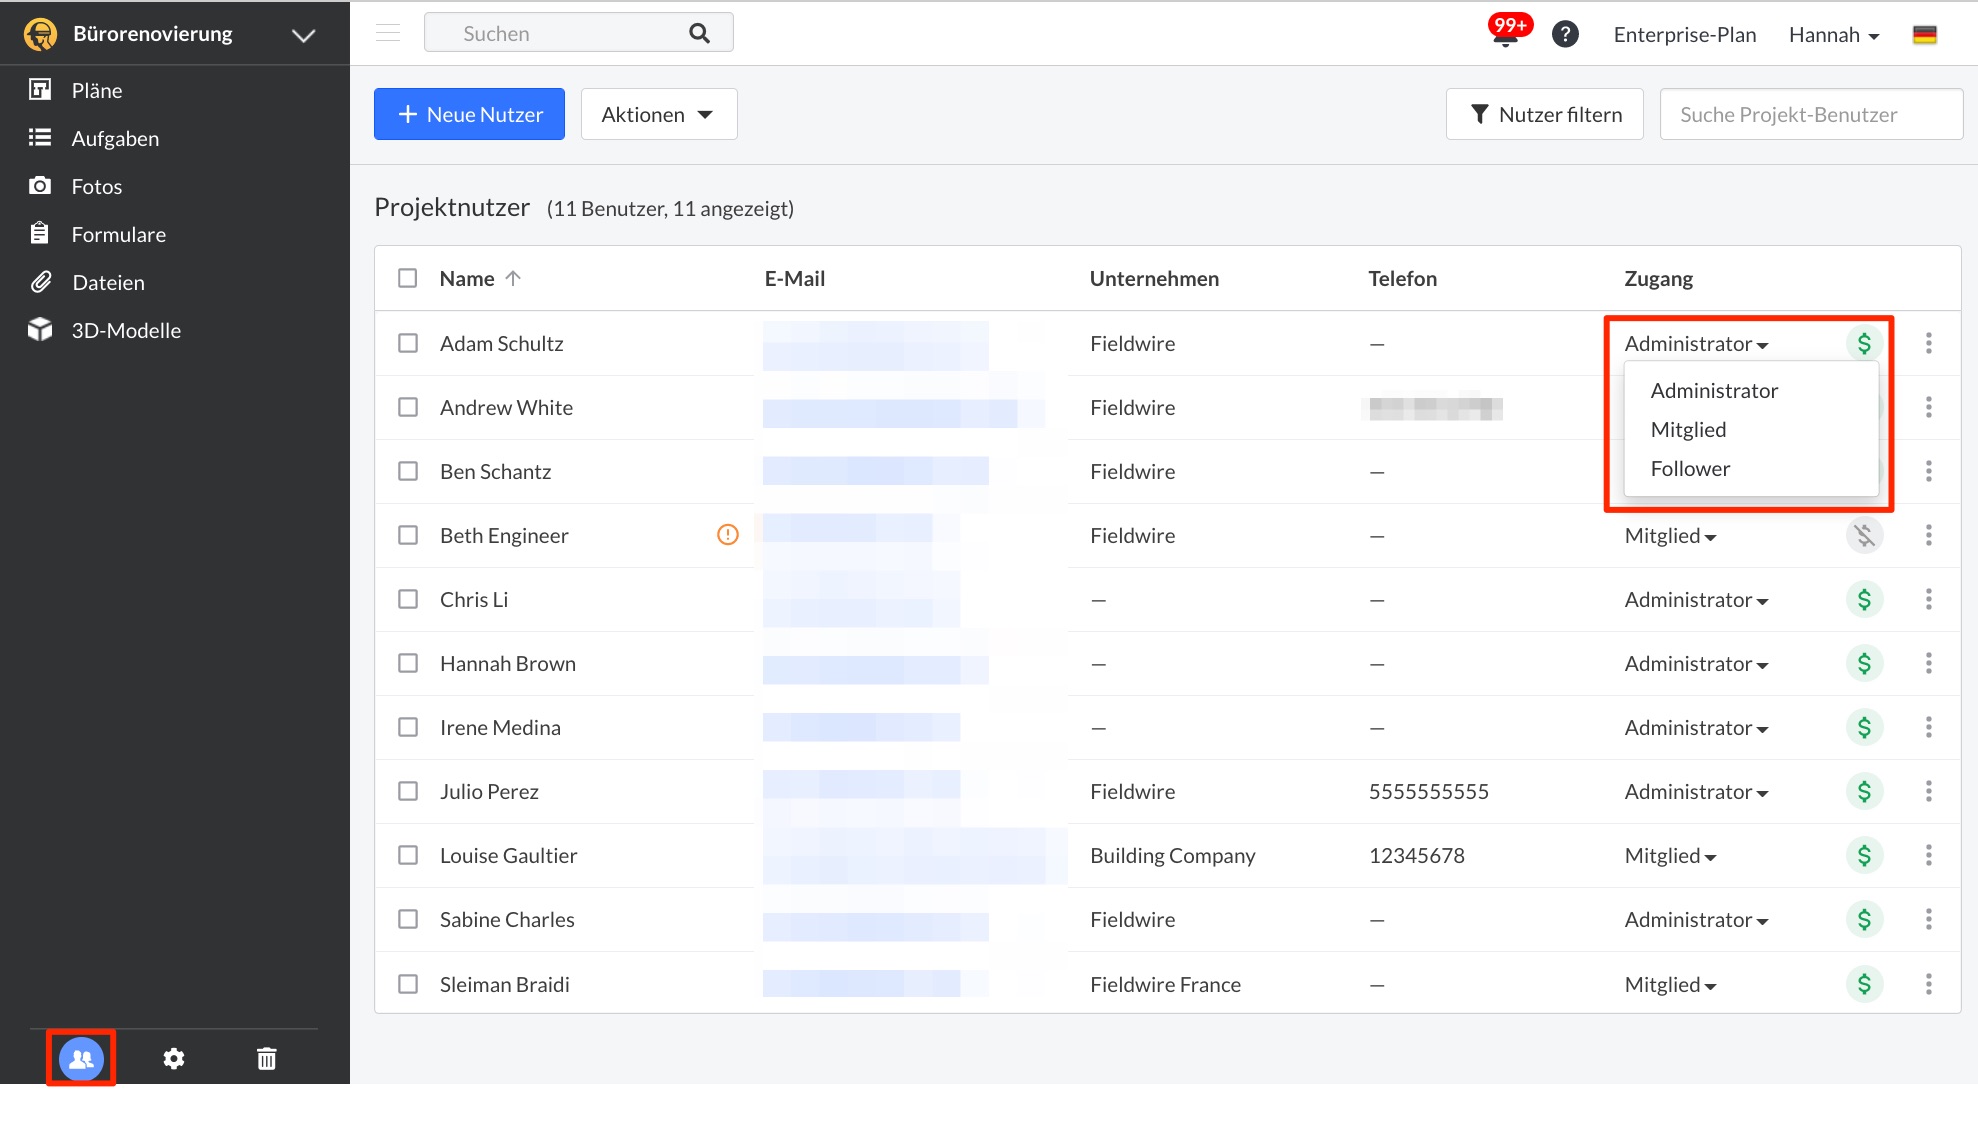1978x1128 pixels.
Task: Open three-dot menu for Andrew White
Action: click(x=1929, y=407)
